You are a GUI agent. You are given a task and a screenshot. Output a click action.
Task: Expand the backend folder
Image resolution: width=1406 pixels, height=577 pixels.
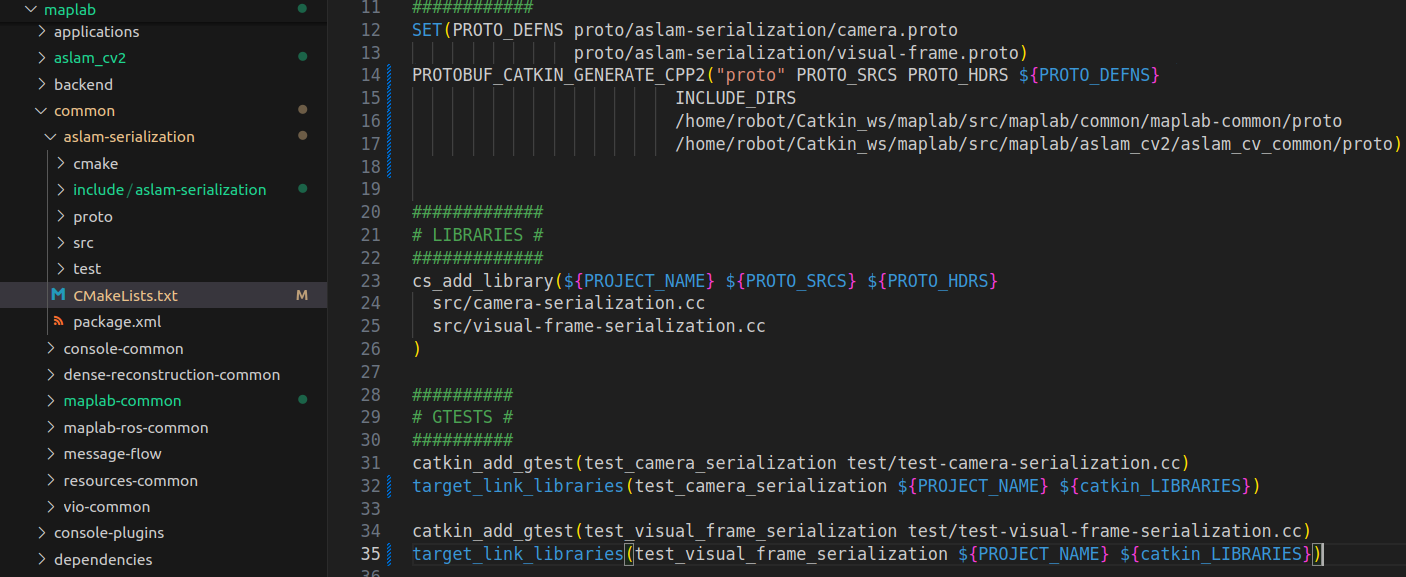42,84
